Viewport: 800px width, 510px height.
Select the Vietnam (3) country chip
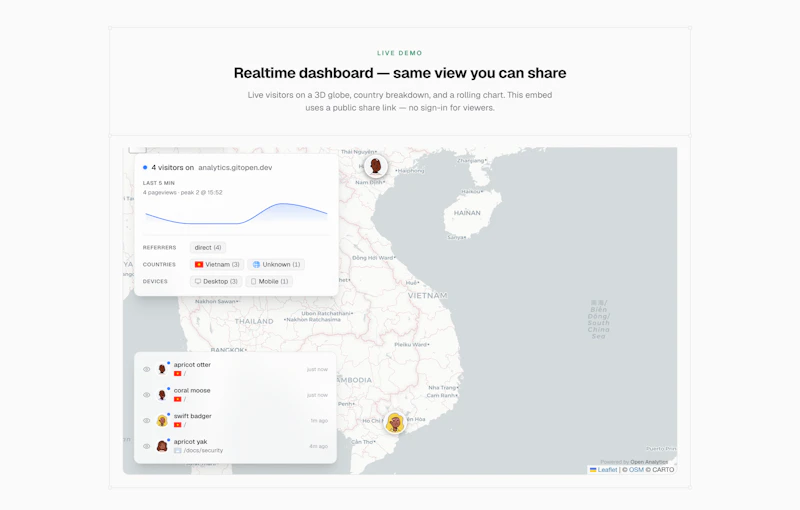[217, 264]
